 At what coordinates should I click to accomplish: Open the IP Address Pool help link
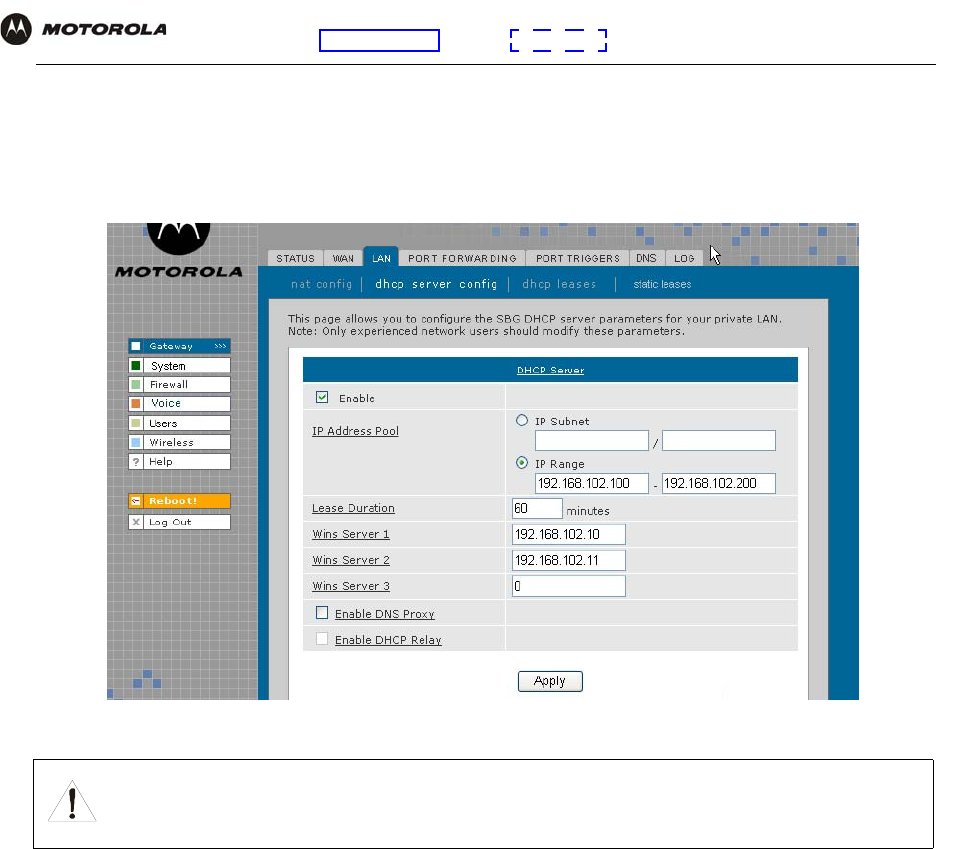(x=355, y=431)
